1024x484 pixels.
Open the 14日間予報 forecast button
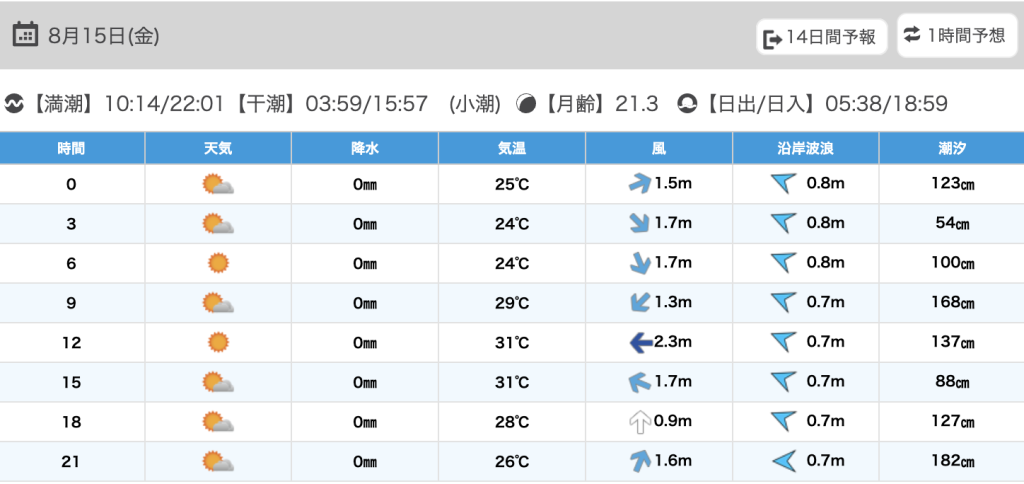coord(820,37)
